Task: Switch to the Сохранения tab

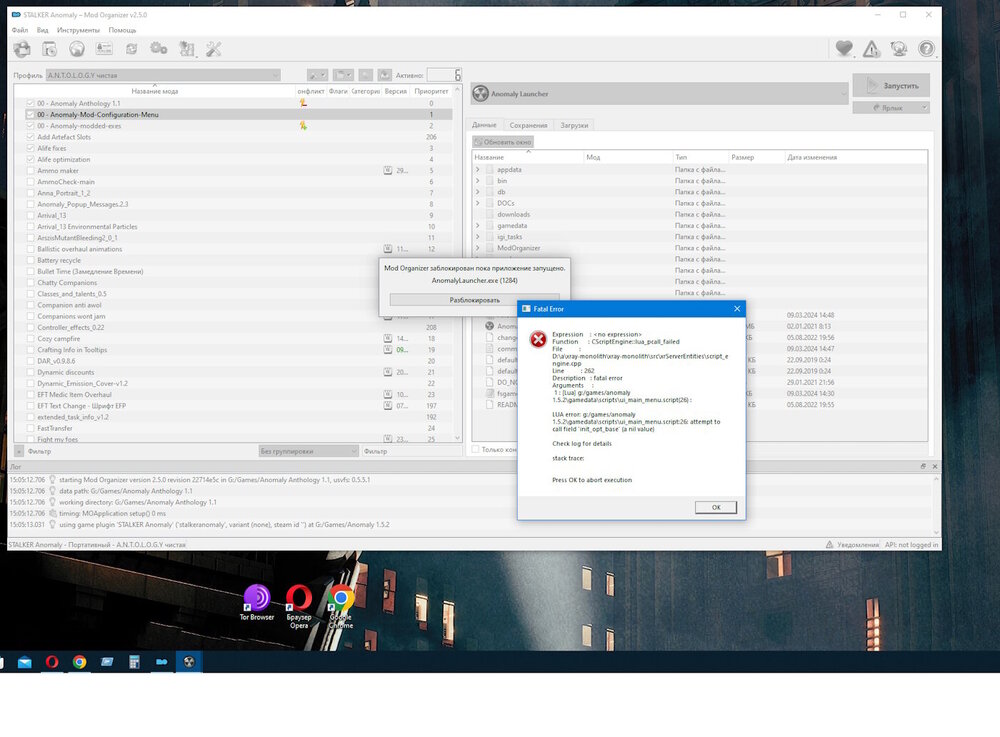Action: click(x=528, y=125)
